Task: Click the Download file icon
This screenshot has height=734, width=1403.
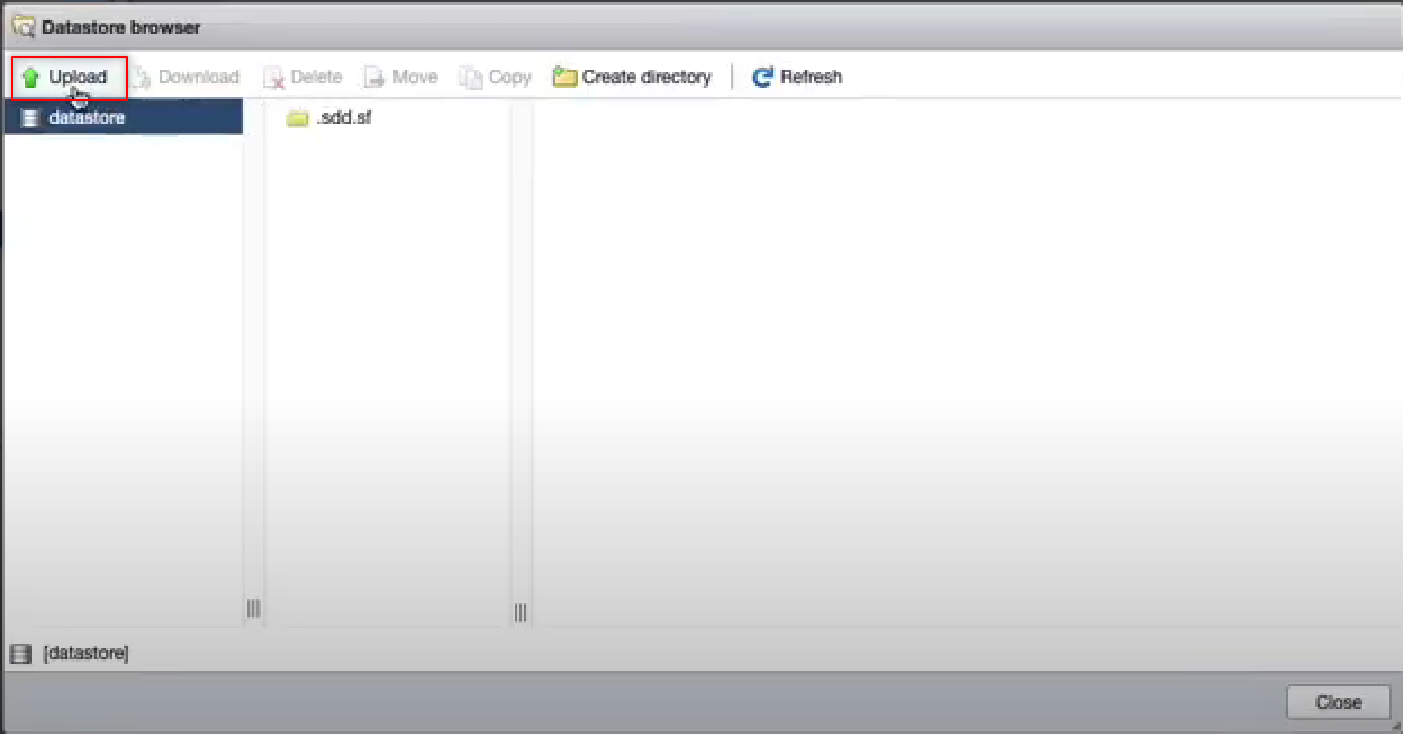Action: coord(143,77)
